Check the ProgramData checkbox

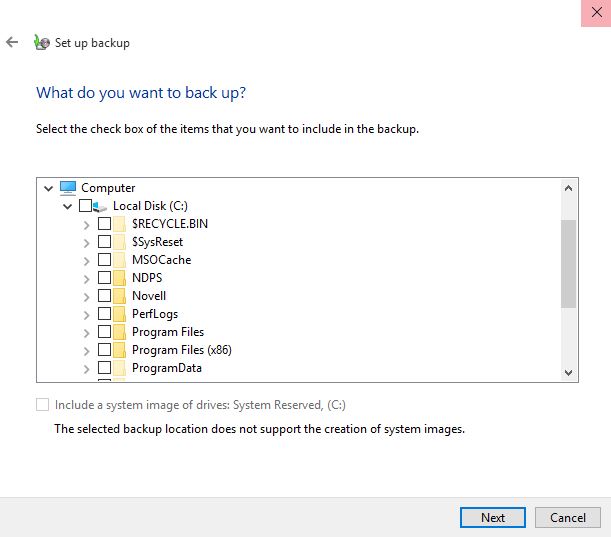click(104, 367)
